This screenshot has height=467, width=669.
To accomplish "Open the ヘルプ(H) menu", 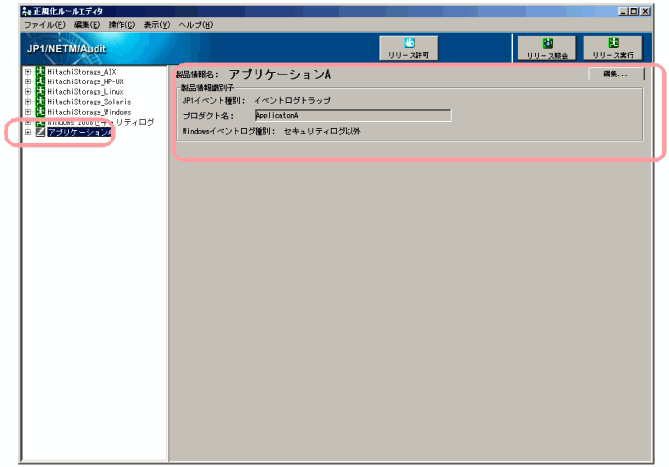I will [x=195, y=25].
